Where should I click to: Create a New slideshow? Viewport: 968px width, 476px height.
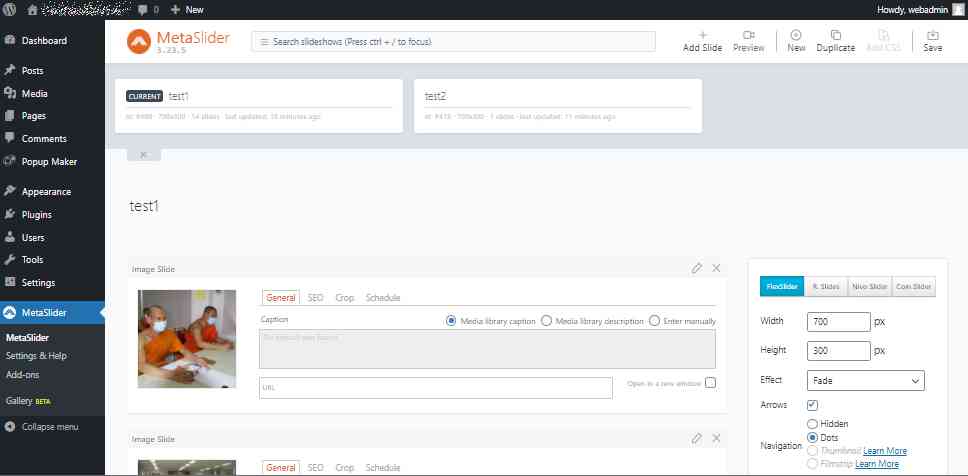point(796,35)
